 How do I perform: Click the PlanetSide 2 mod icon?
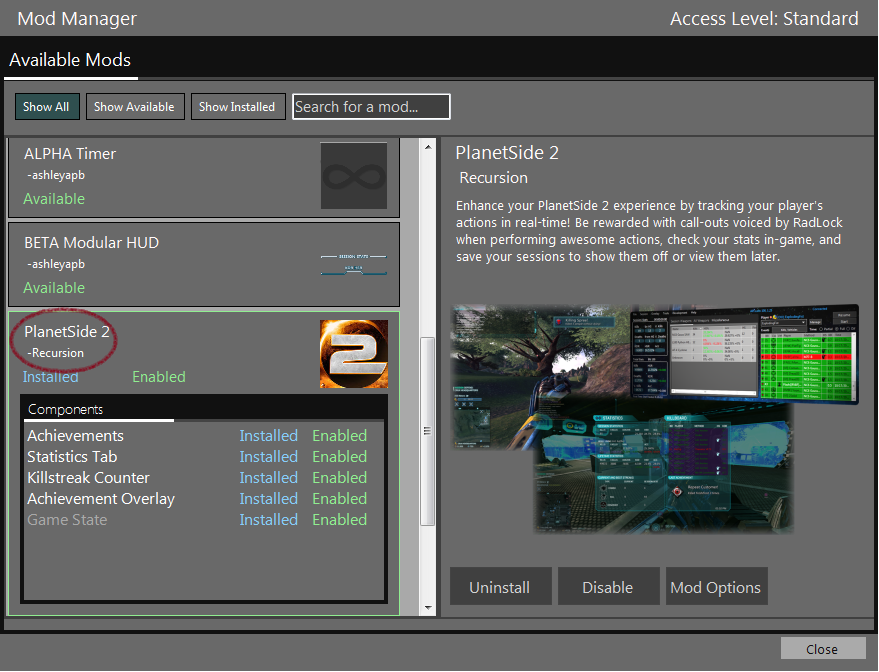[x=353, y=354]
